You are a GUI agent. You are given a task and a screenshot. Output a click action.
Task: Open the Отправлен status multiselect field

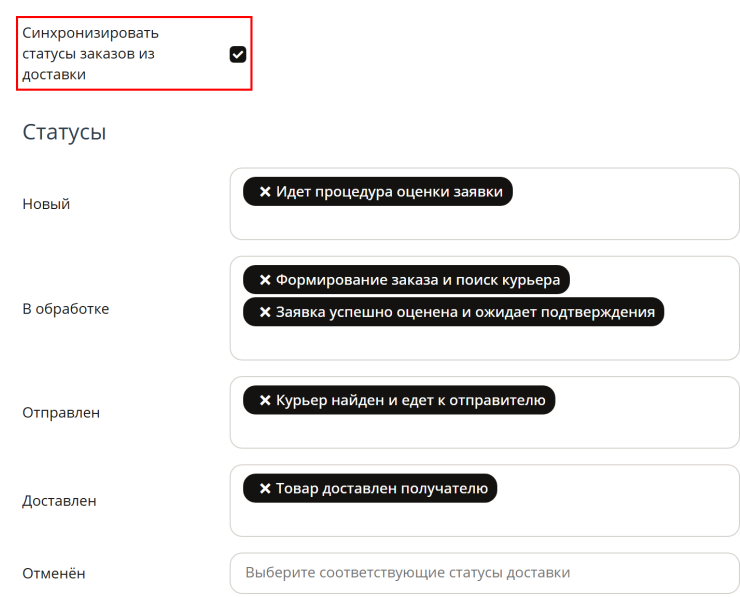pyautogui.click(x=484, y=412)
